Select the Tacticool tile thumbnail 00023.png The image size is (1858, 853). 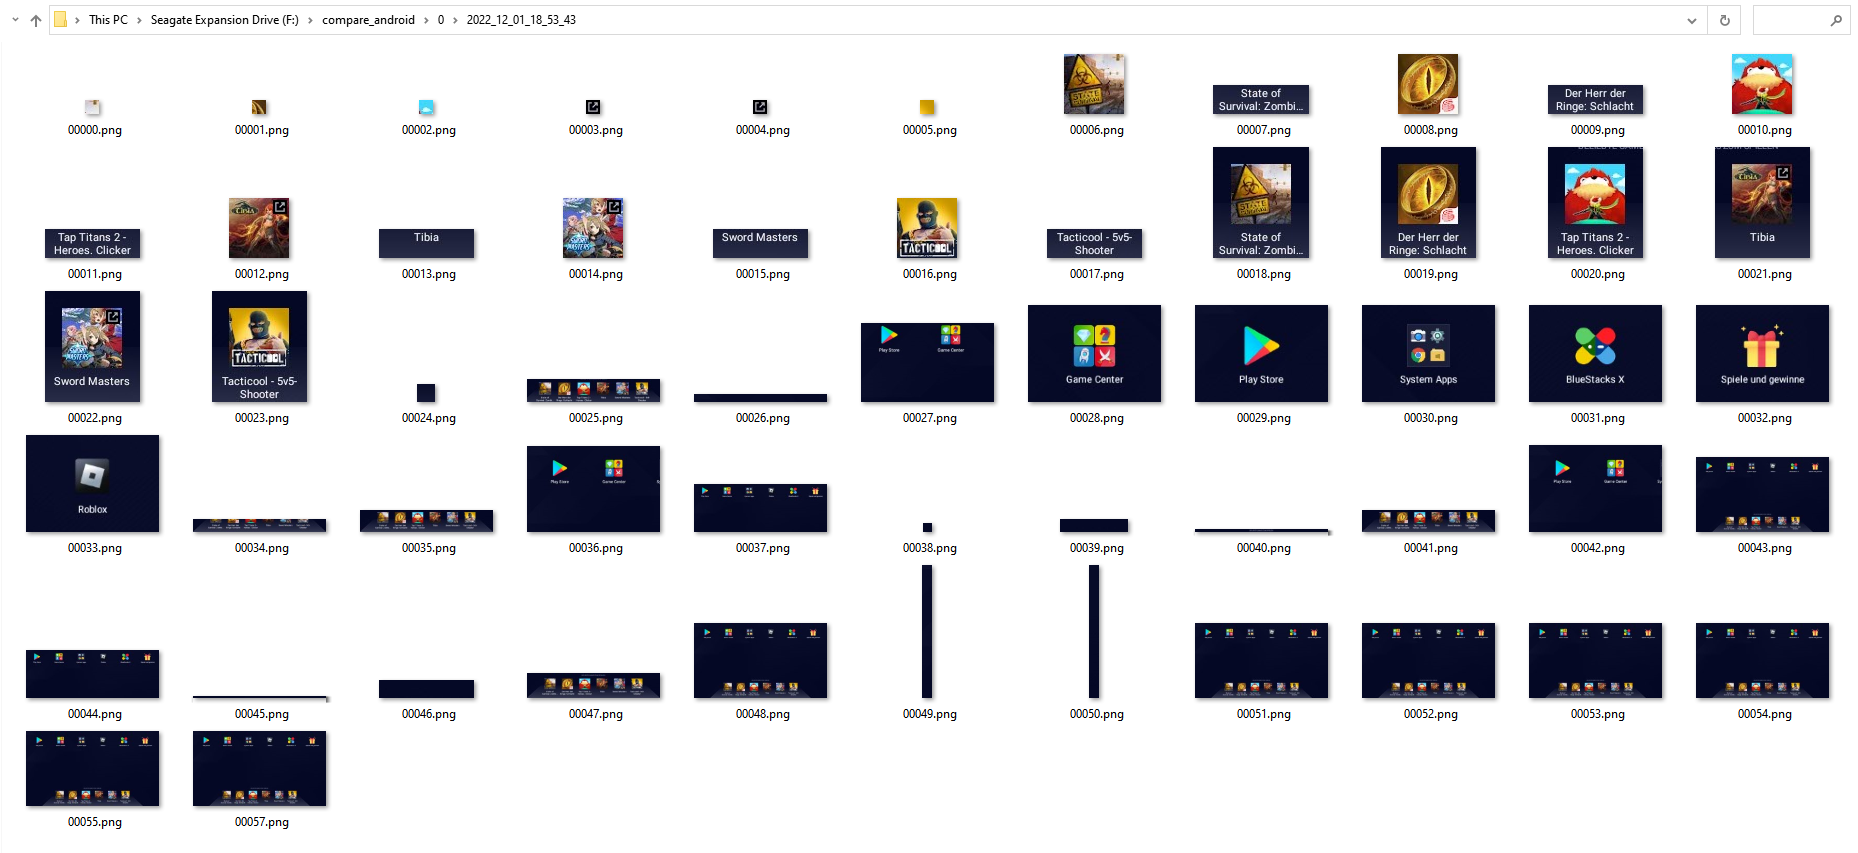[259, 347]
